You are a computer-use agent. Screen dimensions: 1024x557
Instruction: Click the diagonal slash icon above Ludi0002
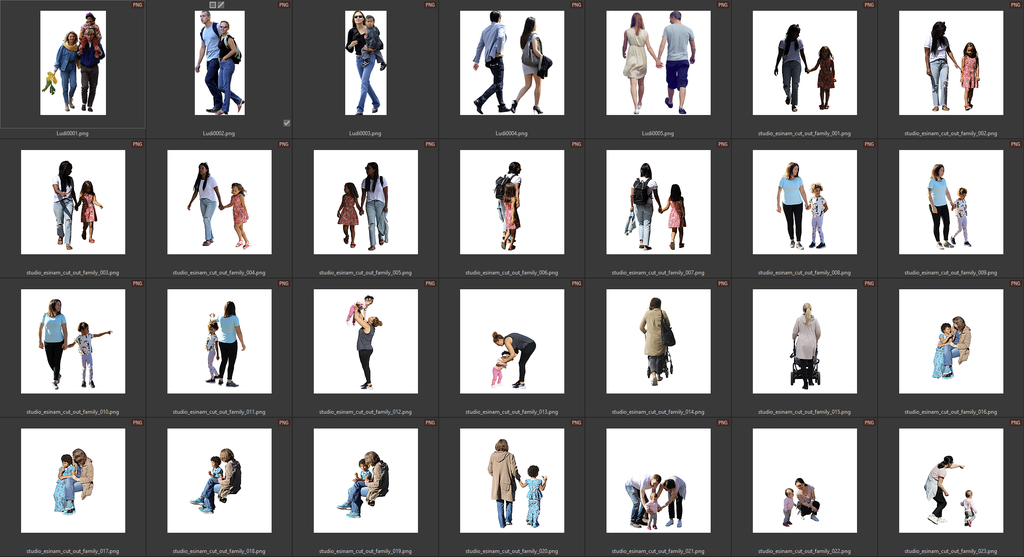222,5
